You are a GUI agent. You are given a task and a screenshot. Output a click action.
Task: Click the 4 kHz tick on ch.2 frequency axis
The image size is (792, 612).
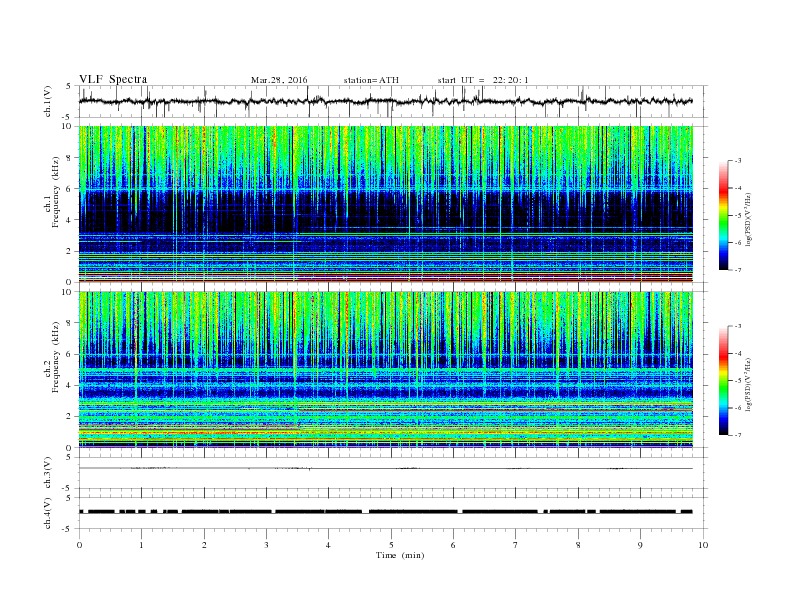(70, 385)
